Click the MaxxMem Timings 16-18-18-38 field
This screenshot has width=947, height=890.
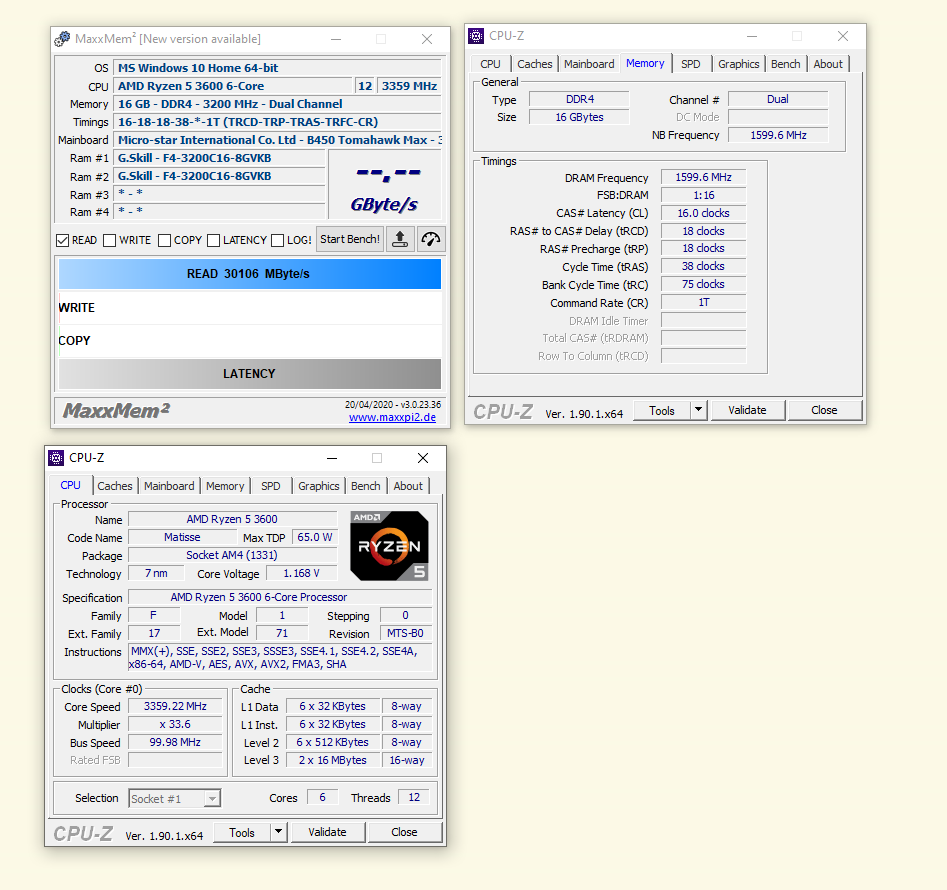tap(278, 122)
